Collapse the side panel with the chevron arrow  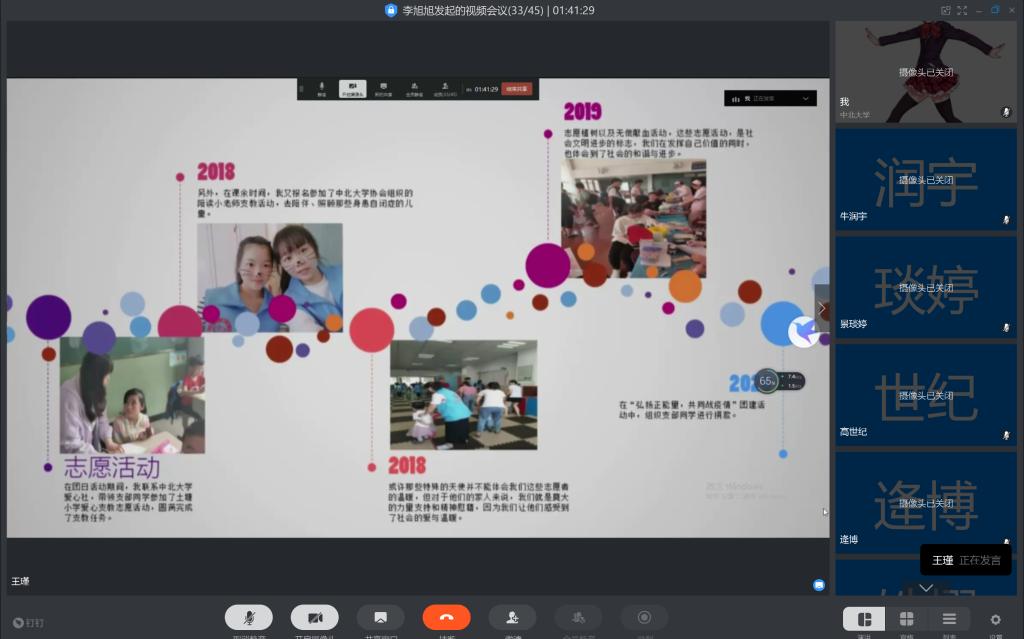(x=822, y=308)
